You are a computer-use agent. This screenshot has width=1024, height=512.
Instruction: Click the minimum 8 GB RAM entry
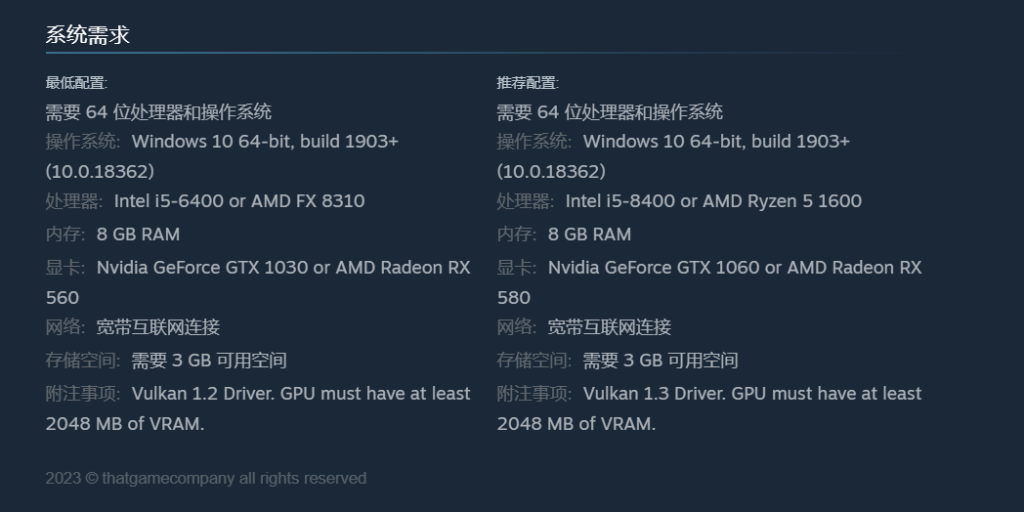coord(138,234)
